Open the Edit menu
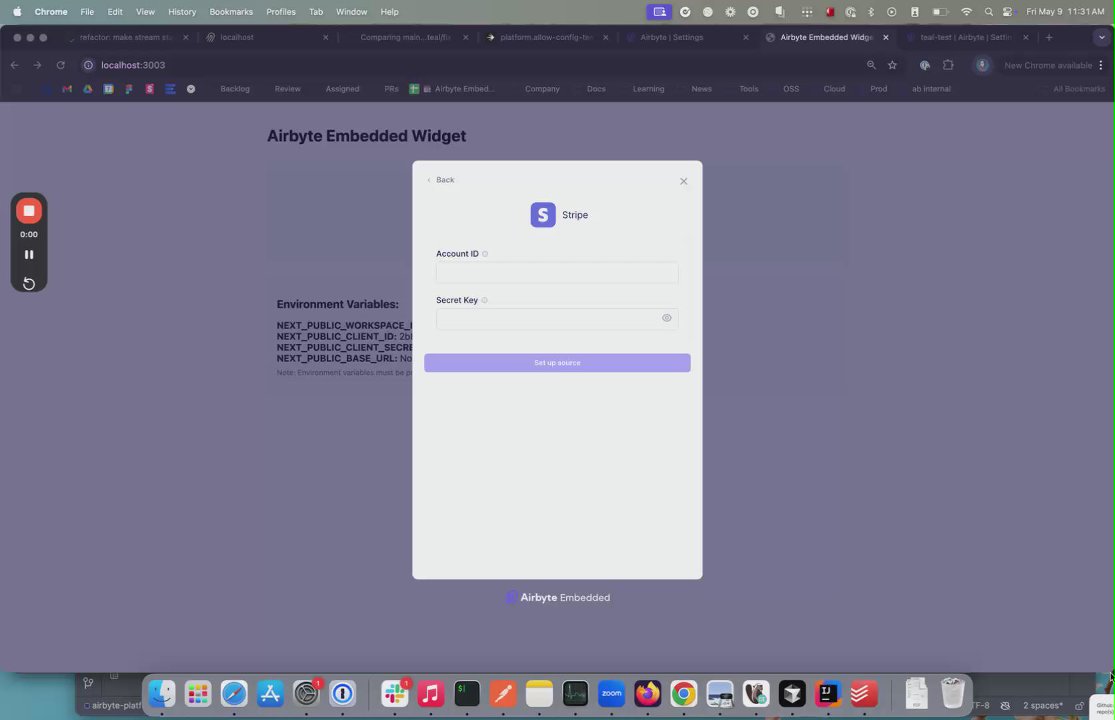Viewport: 1115px width, 720px height. (x=114, y=11)
